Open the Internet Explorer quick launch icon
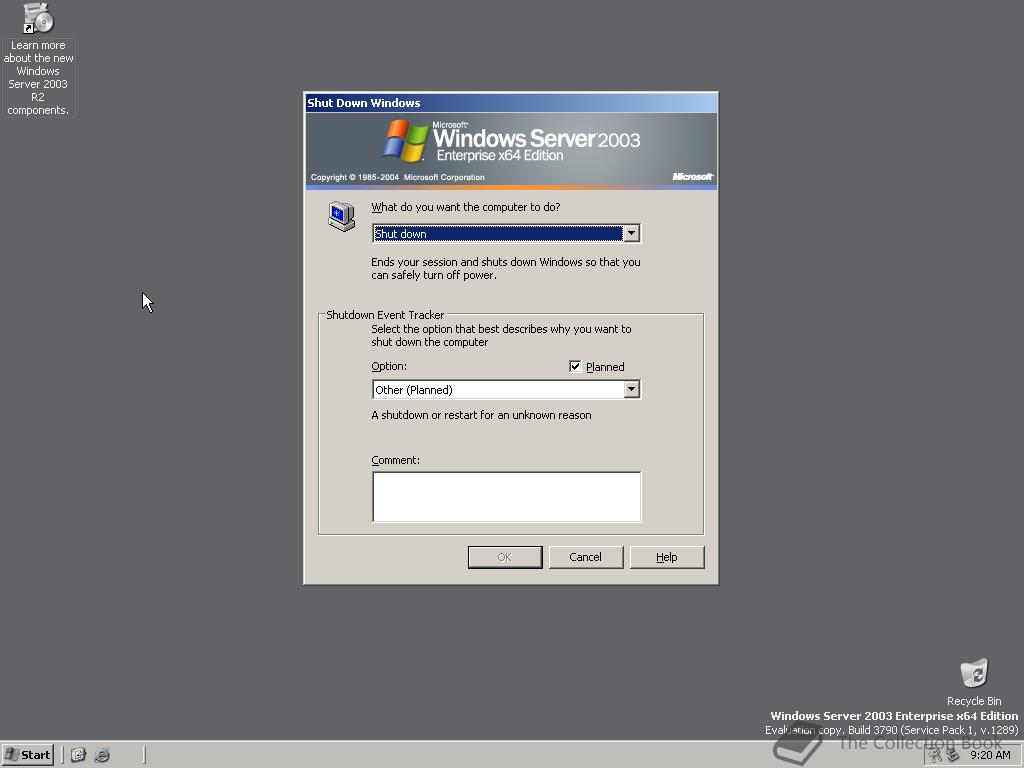Image resolution: width=1024 pixels, height=768 pixels. point(102,755)
